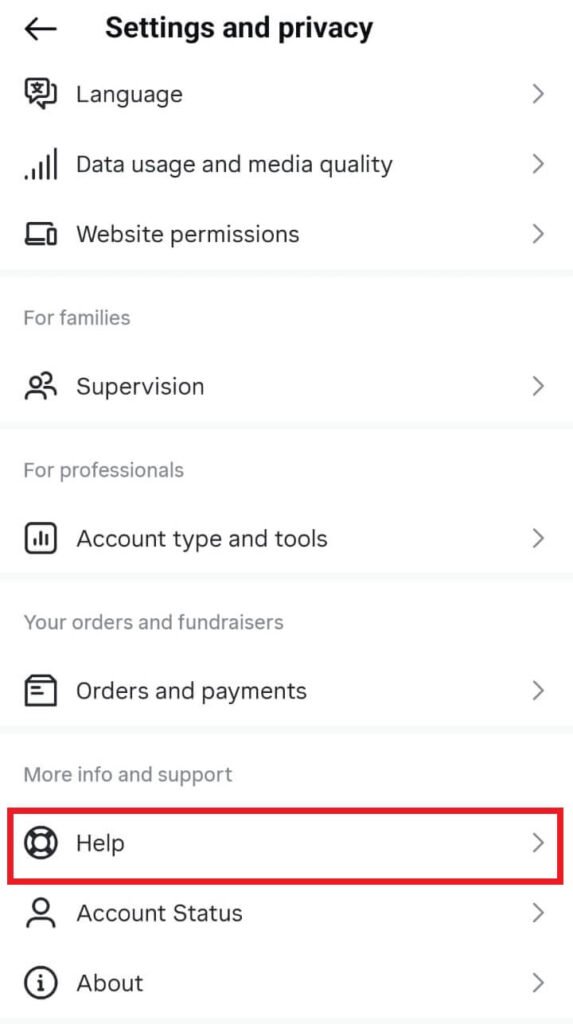Tap chevron on the Account Status row

coord(538,913)
